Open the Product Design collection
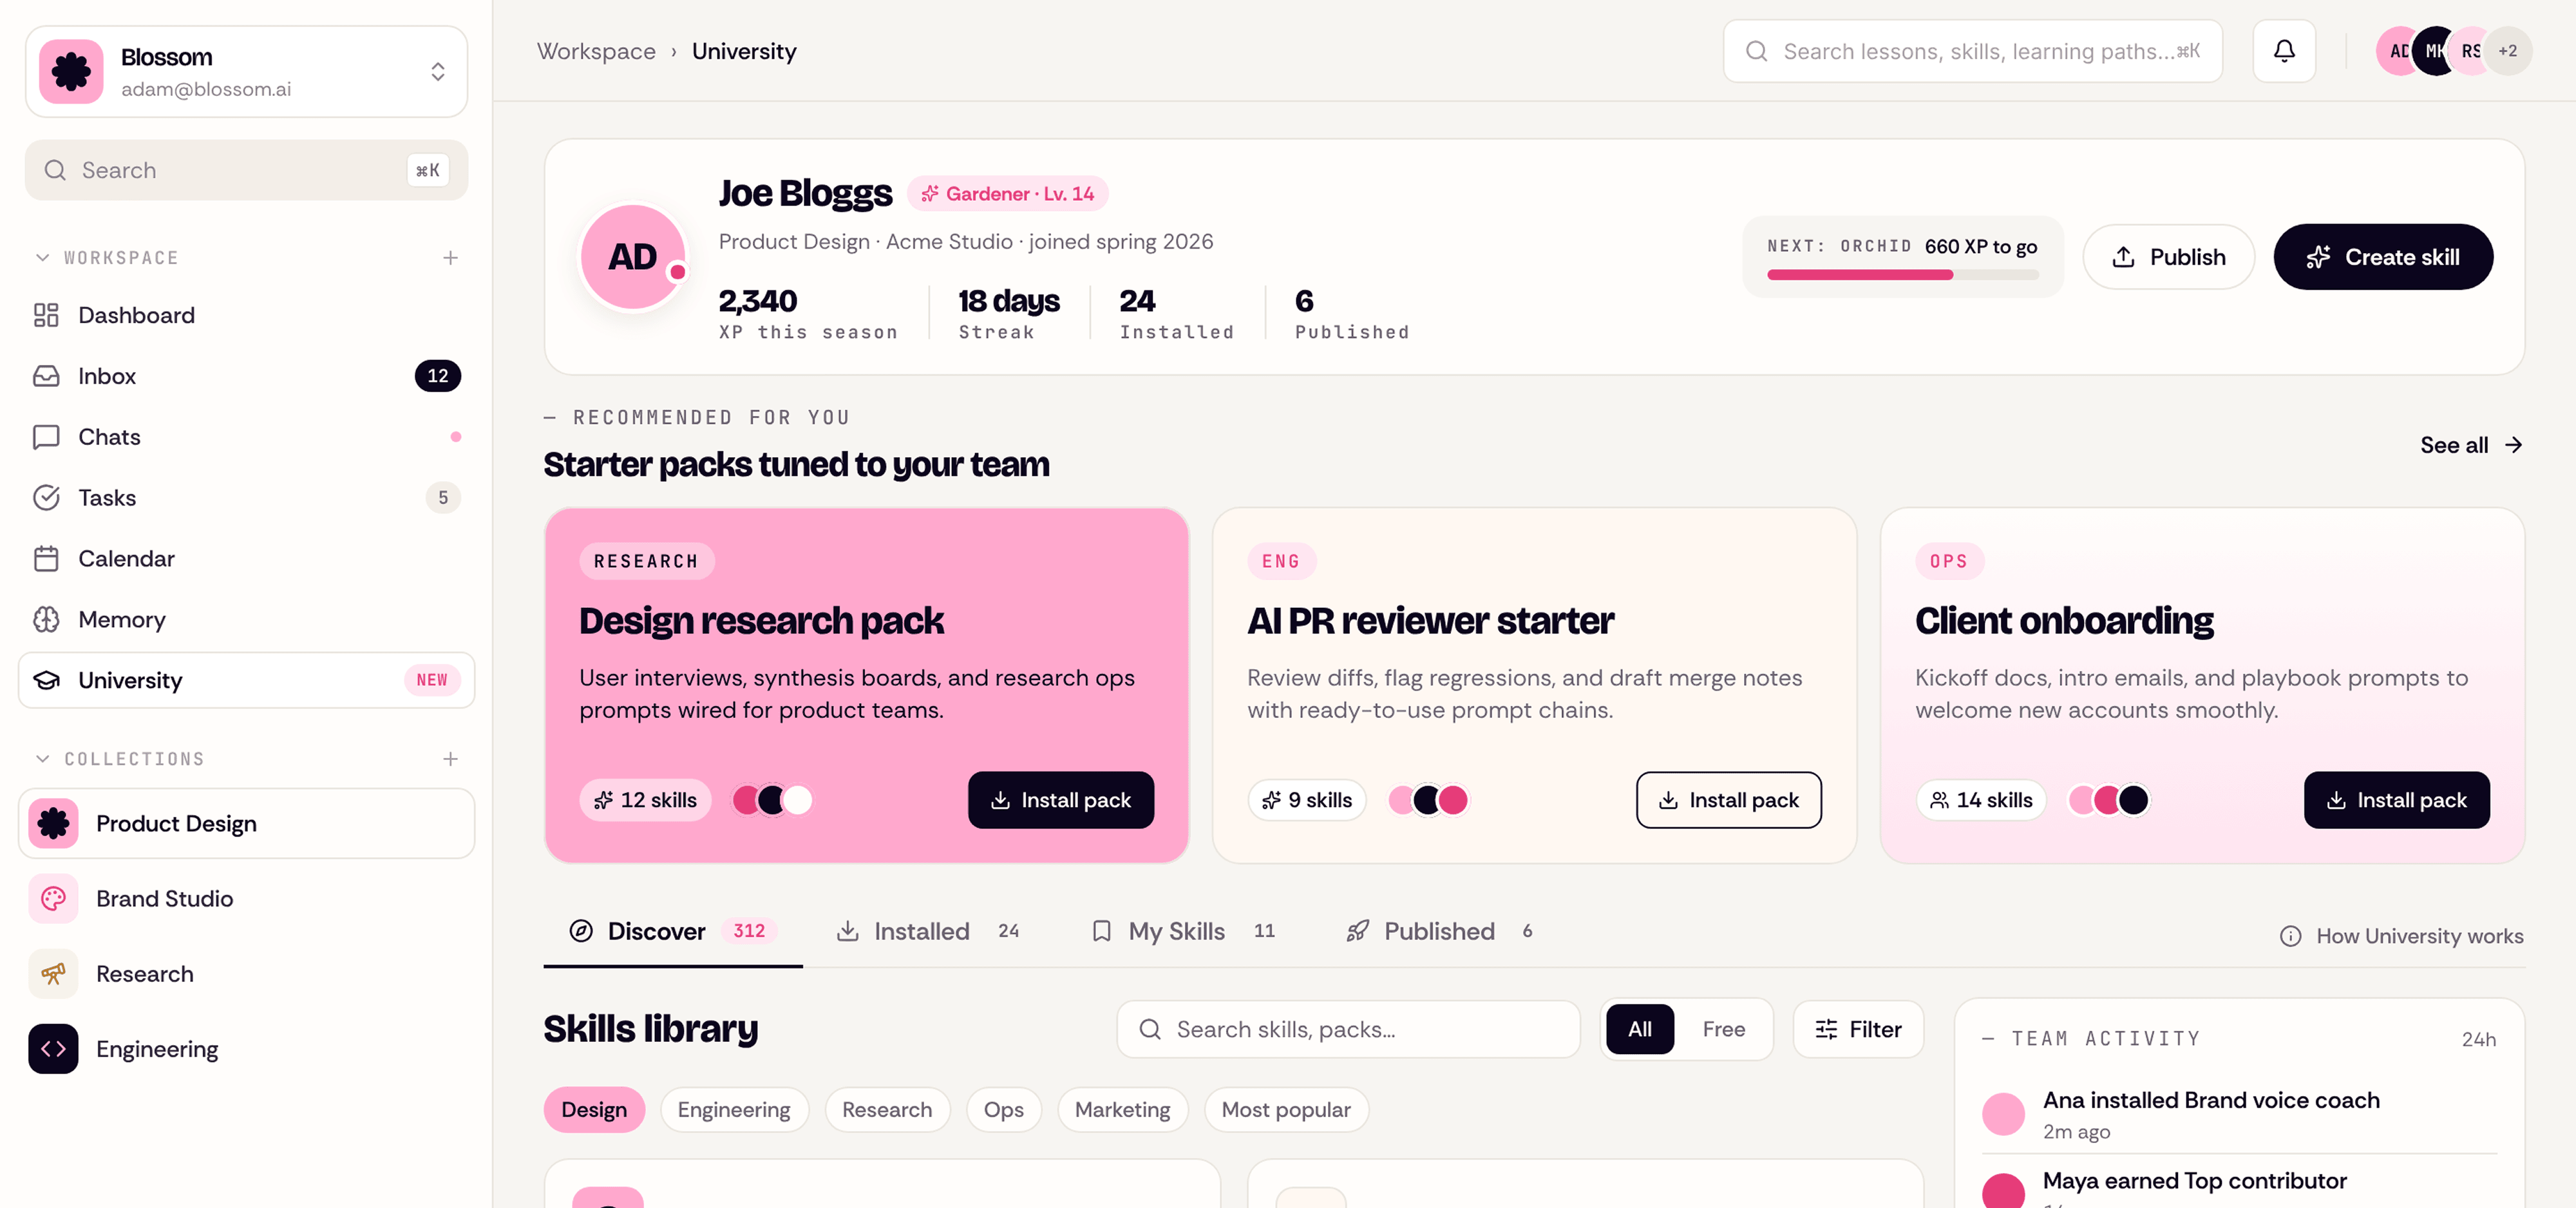This screenshot has width=2576, height=1208. pos(246,824)
